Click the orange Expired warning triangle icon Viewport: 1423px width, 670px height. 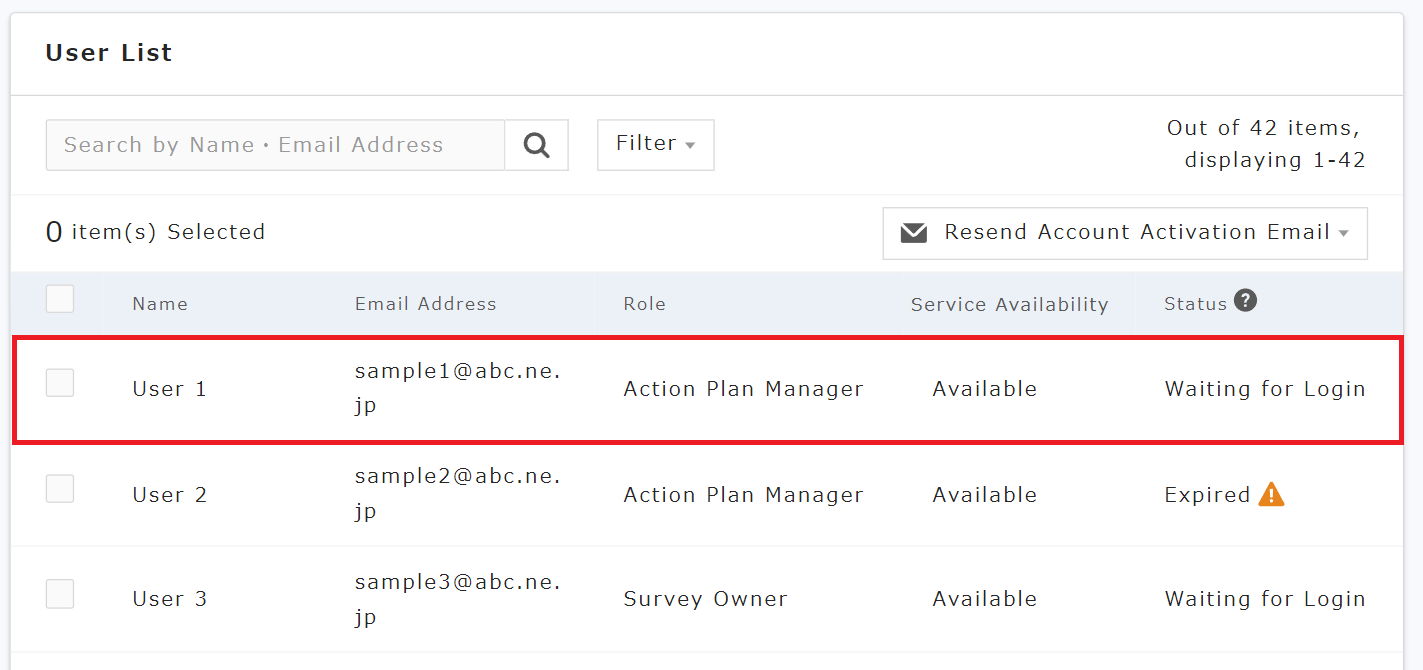1271,494
